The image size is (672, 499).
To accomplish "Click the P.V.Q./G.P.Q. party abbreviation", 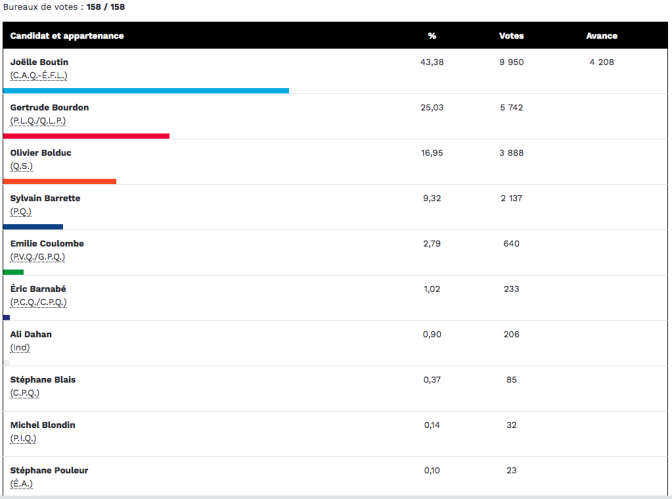I will click(x=38, y=257).
